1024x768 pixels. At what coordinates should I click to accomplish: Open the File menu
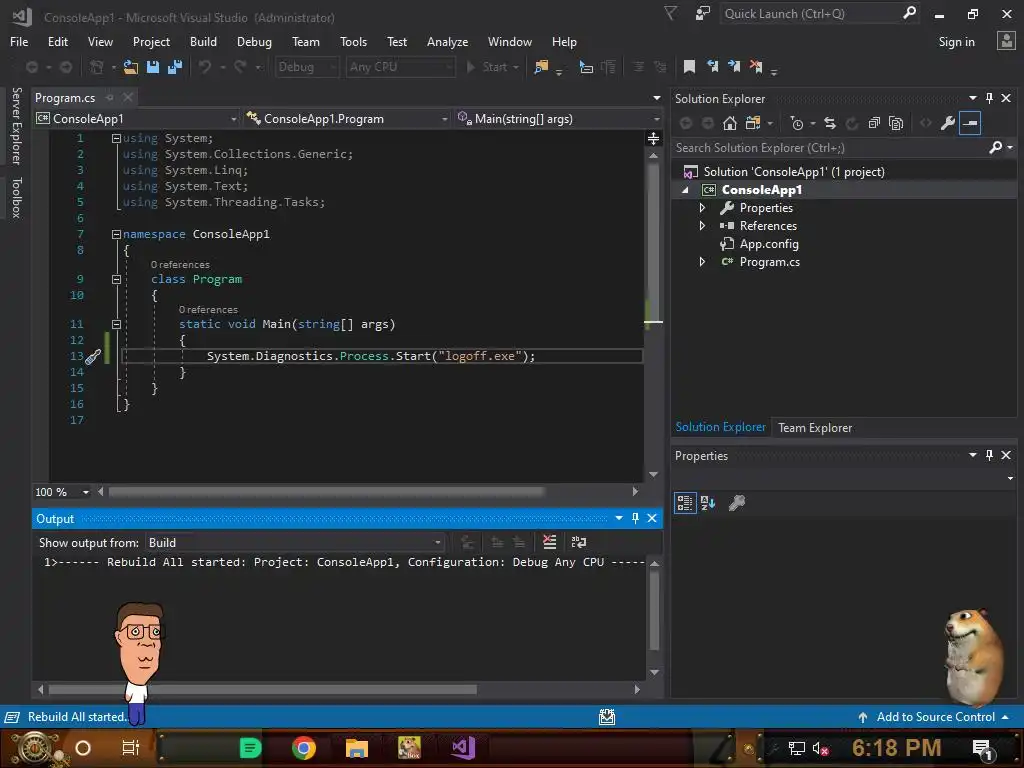(x=19, y=42)
